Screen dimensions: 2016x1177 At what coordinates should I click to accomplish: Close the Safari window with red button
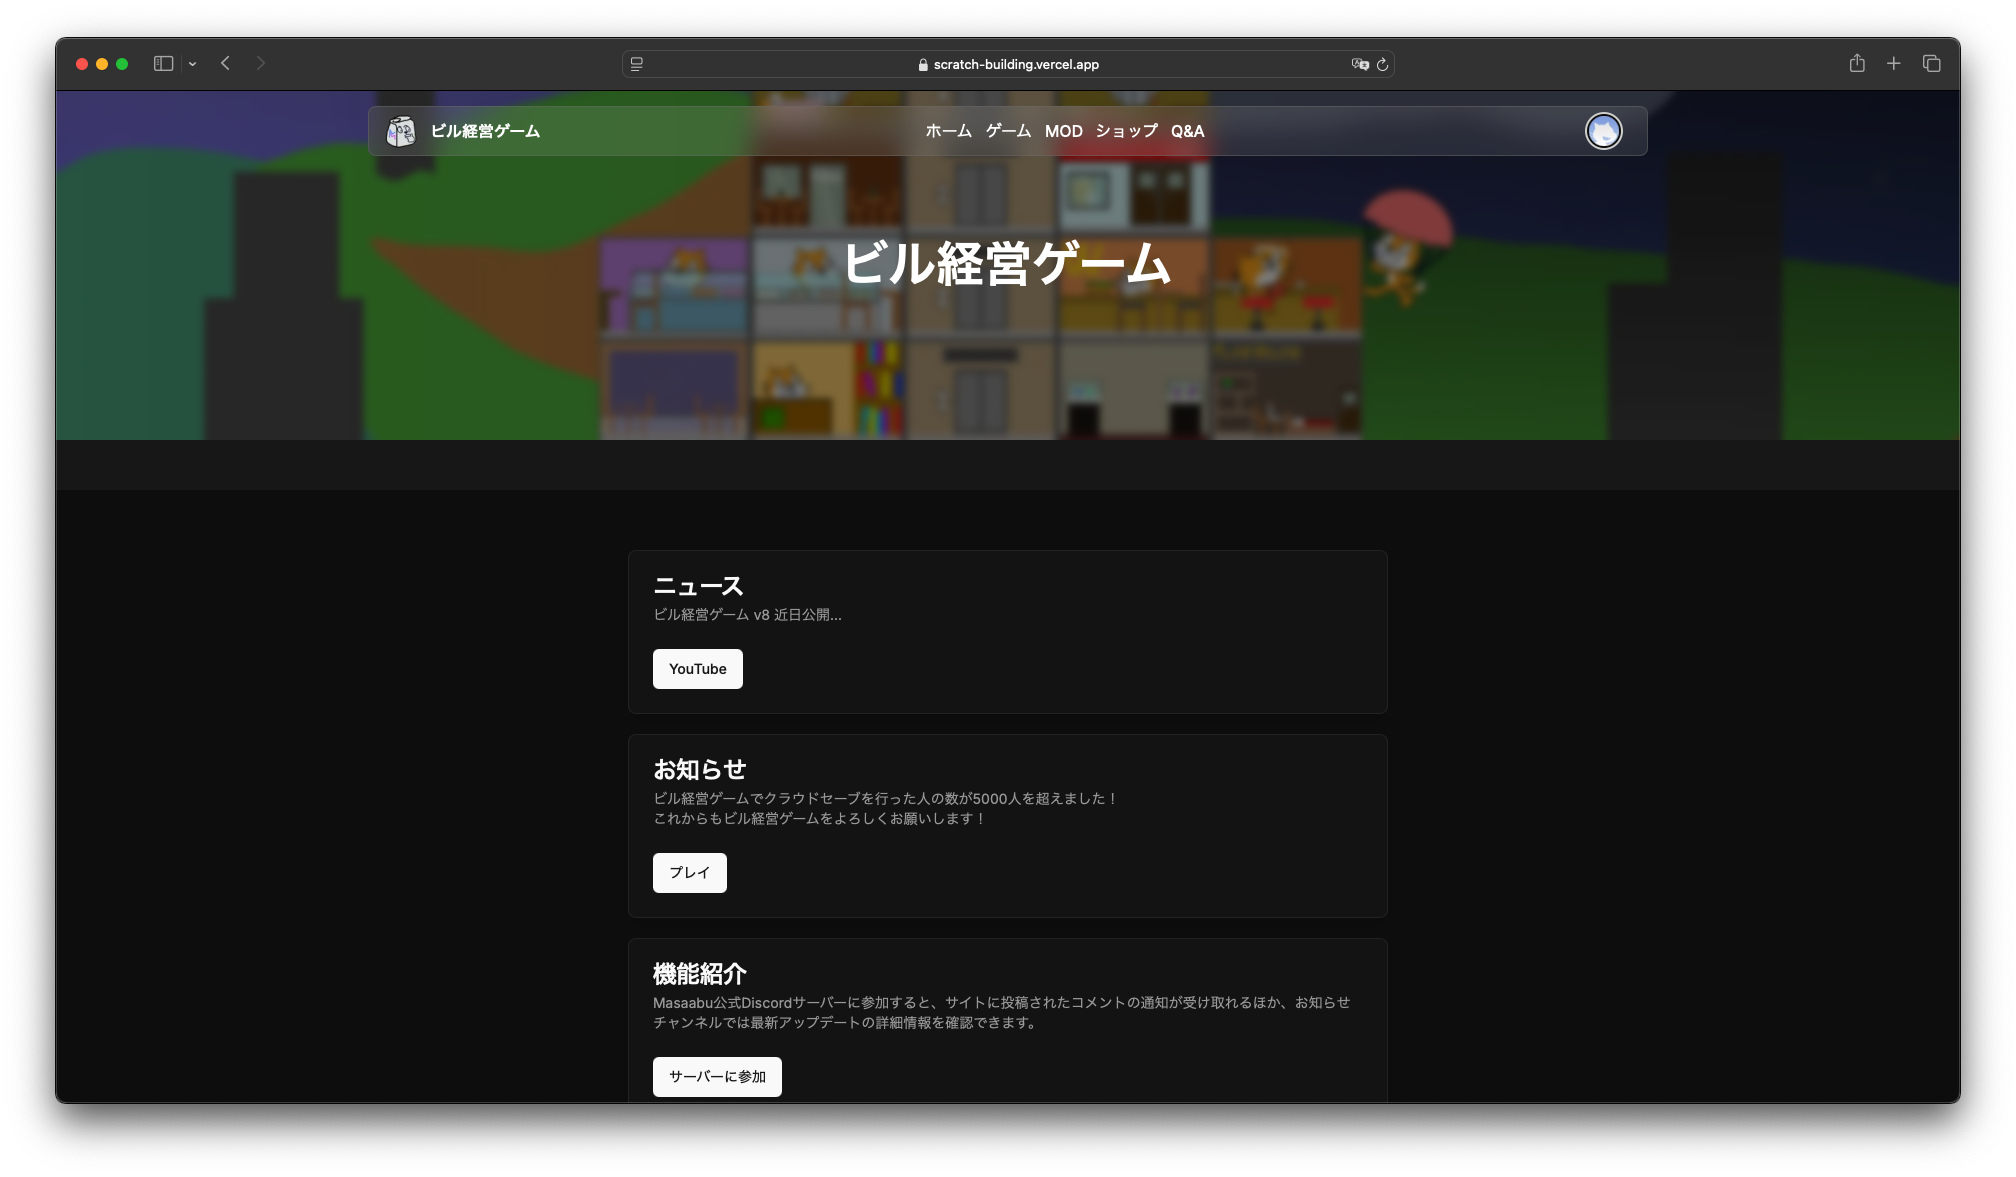82,64
